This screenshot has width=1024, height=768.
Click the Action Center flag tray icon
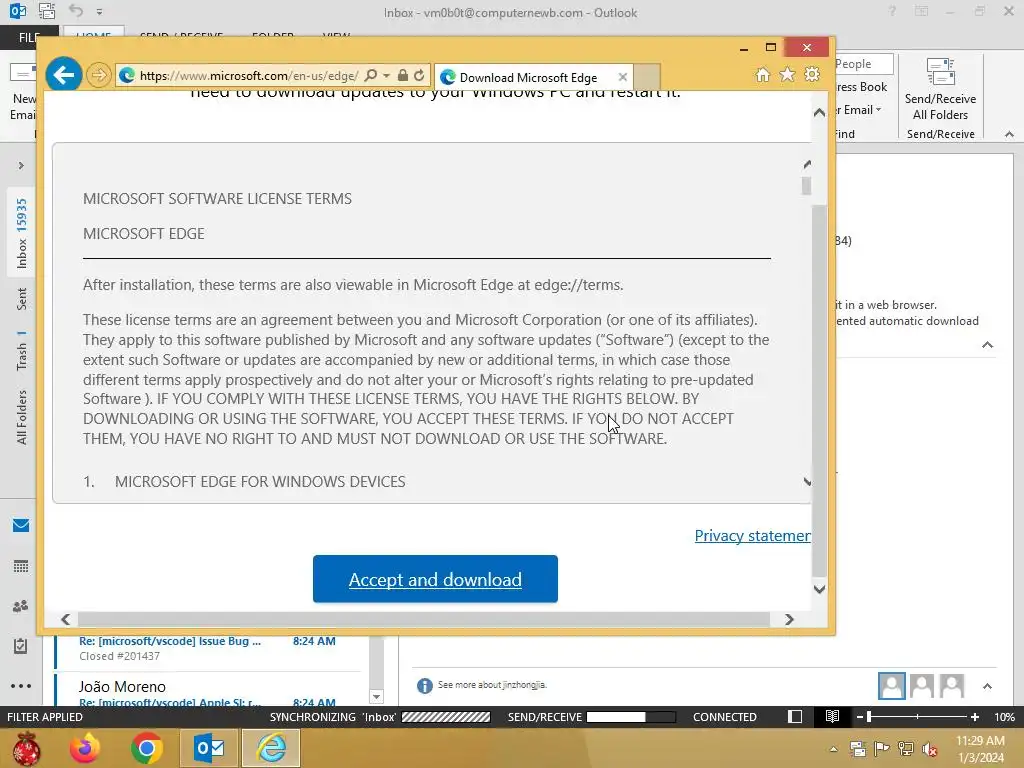pos(882,749)
